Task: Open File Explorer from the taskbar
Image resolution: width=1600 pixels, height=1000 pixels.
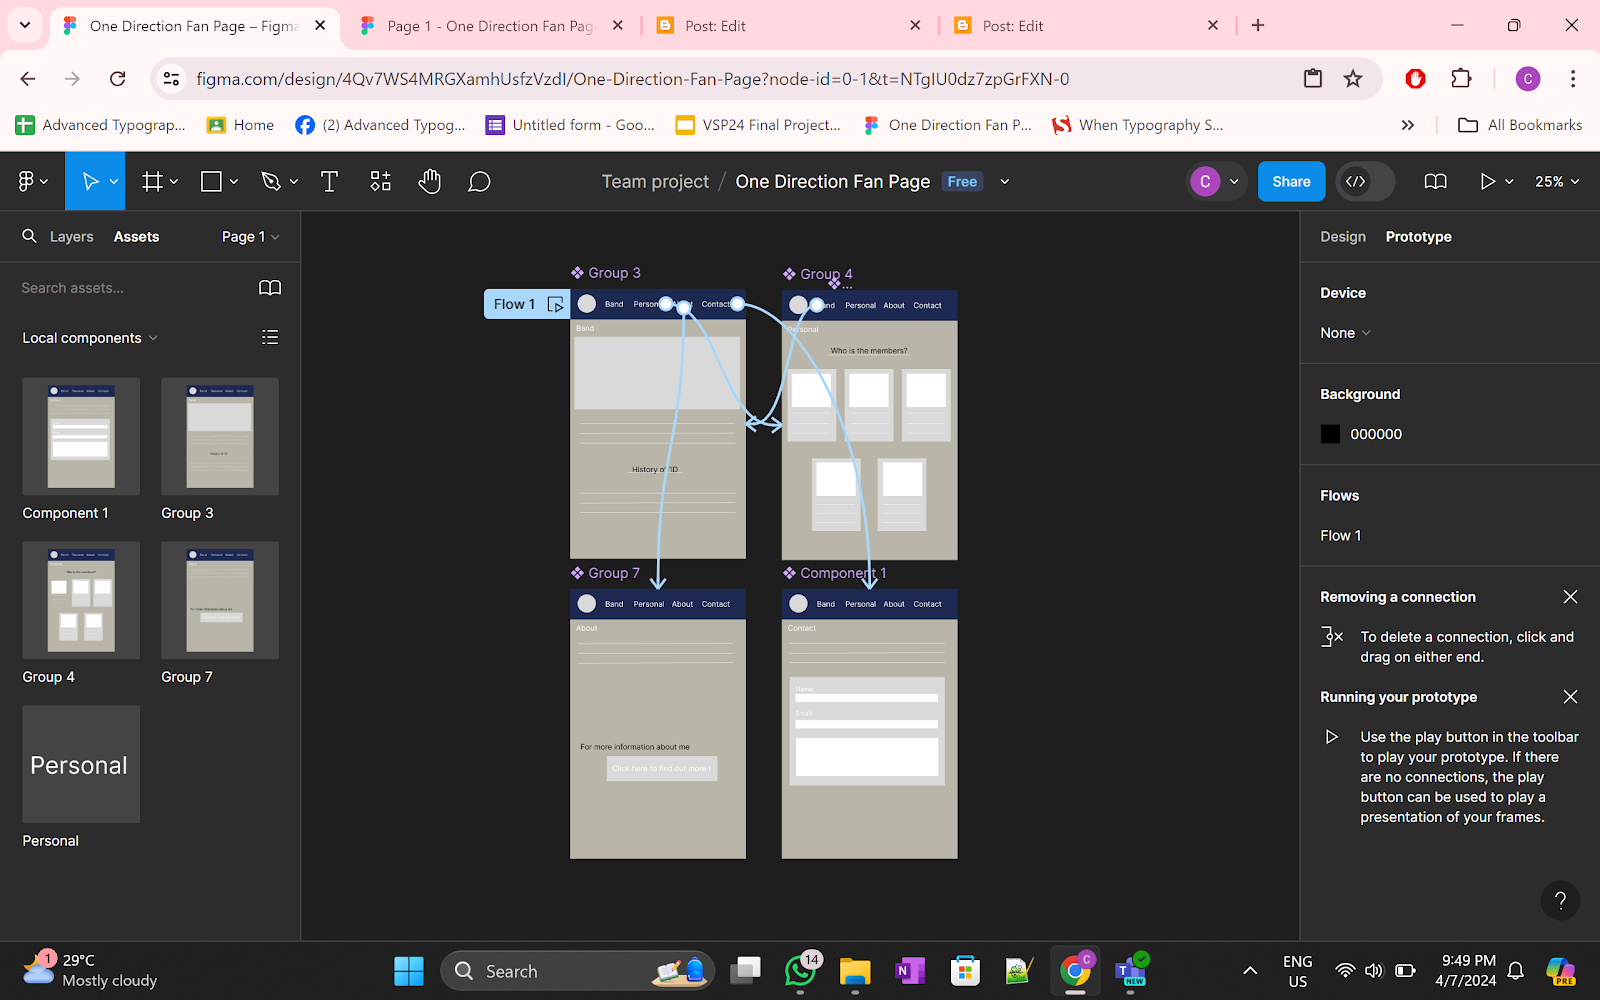Action: 855,971
